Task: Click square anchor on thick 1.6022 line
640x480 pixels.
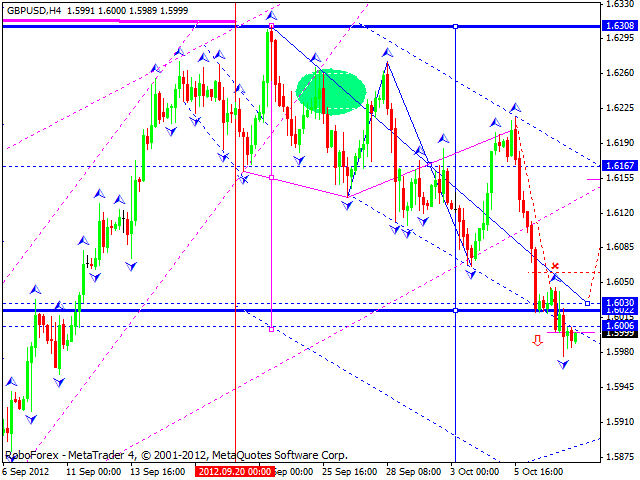Action: [x=456, y=310]
